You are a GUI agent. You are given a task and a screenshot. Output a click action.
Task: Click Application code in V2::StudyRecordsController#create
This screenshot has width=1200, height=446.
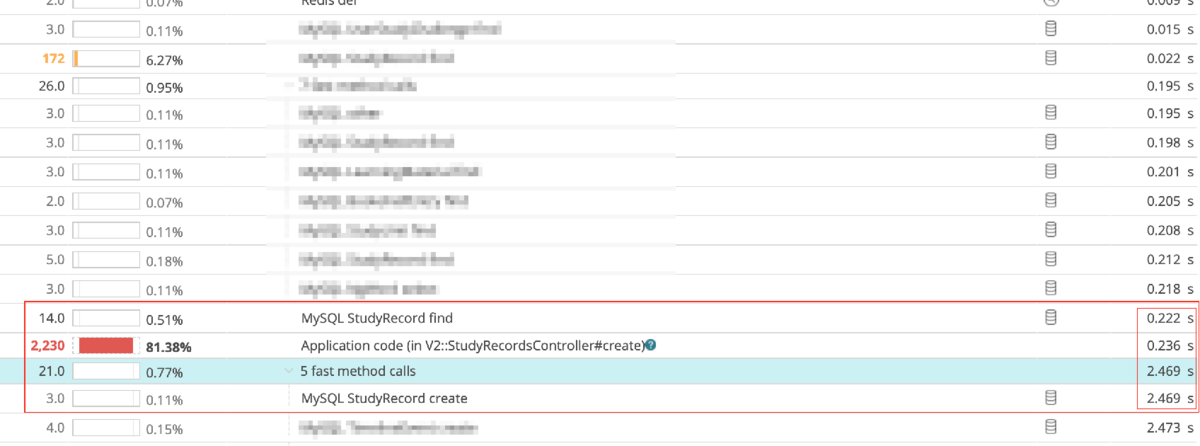point(472,346)
